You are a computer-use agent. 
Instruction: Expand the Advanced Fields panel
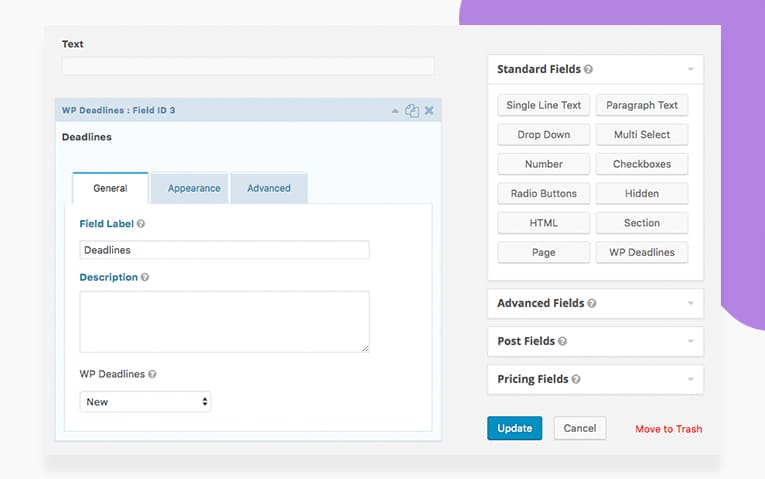(595, 303)
